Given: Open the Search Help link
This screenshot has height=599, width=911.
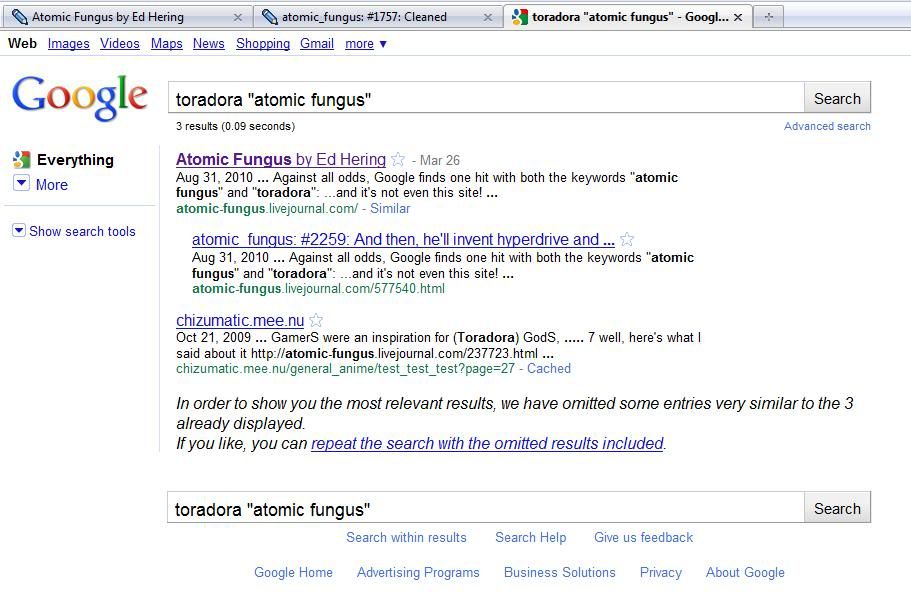Looking at the screenshot, I should point(530,537).
